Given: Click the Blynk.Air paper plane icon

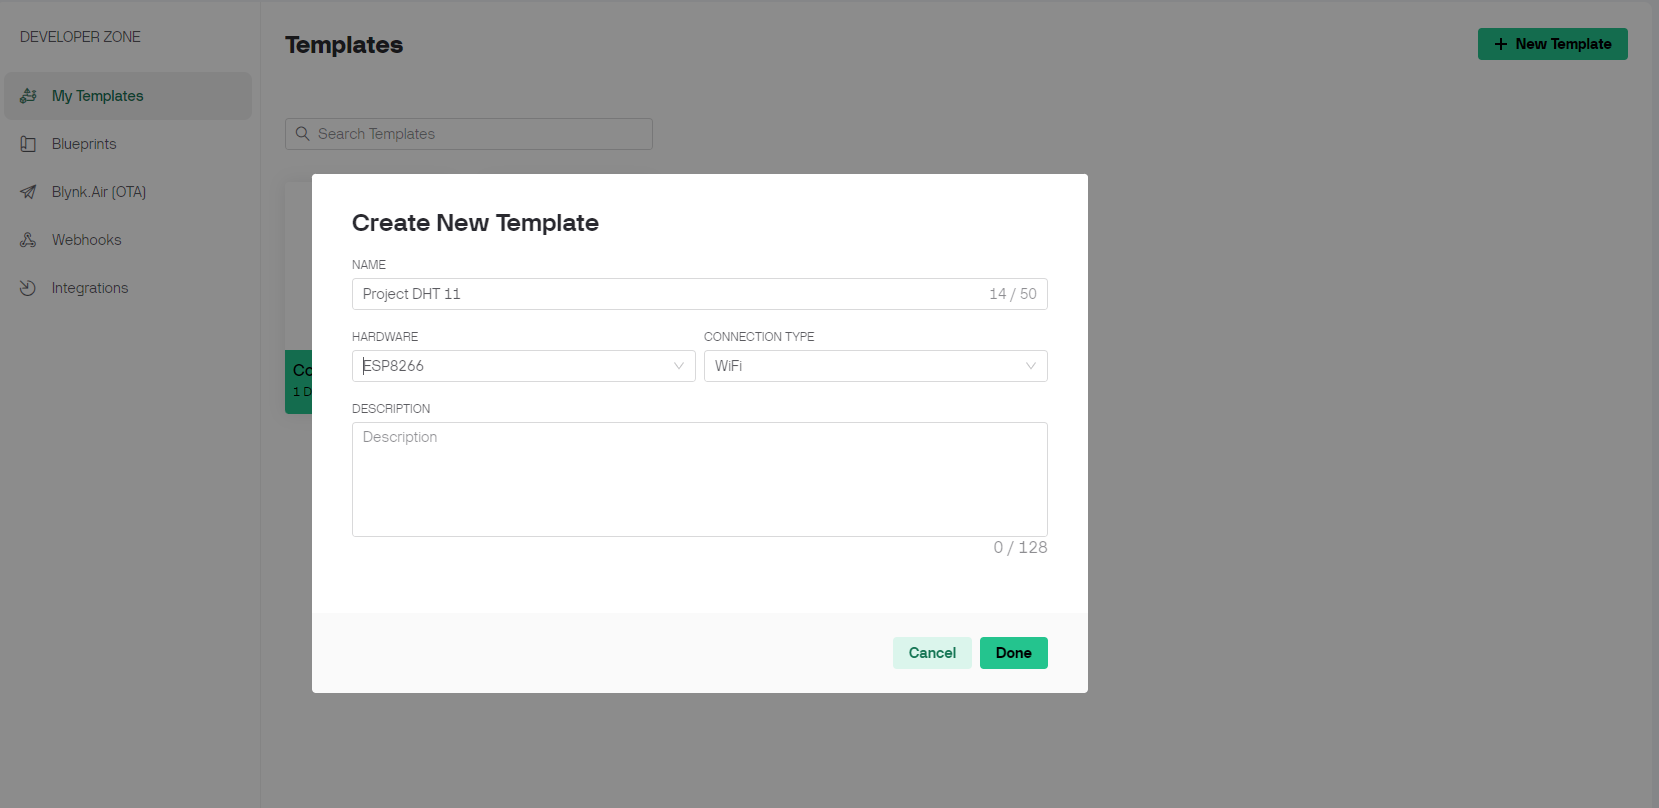Looking at the screenshot, I should 28,192.
